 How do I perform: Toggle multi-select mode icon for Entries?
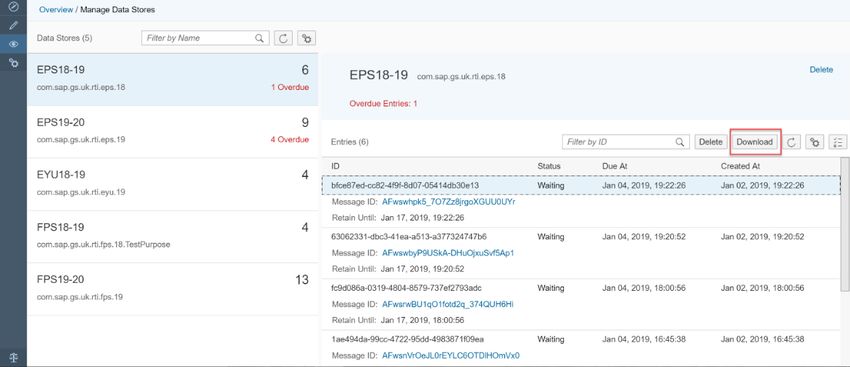click(x=838, y=142)
